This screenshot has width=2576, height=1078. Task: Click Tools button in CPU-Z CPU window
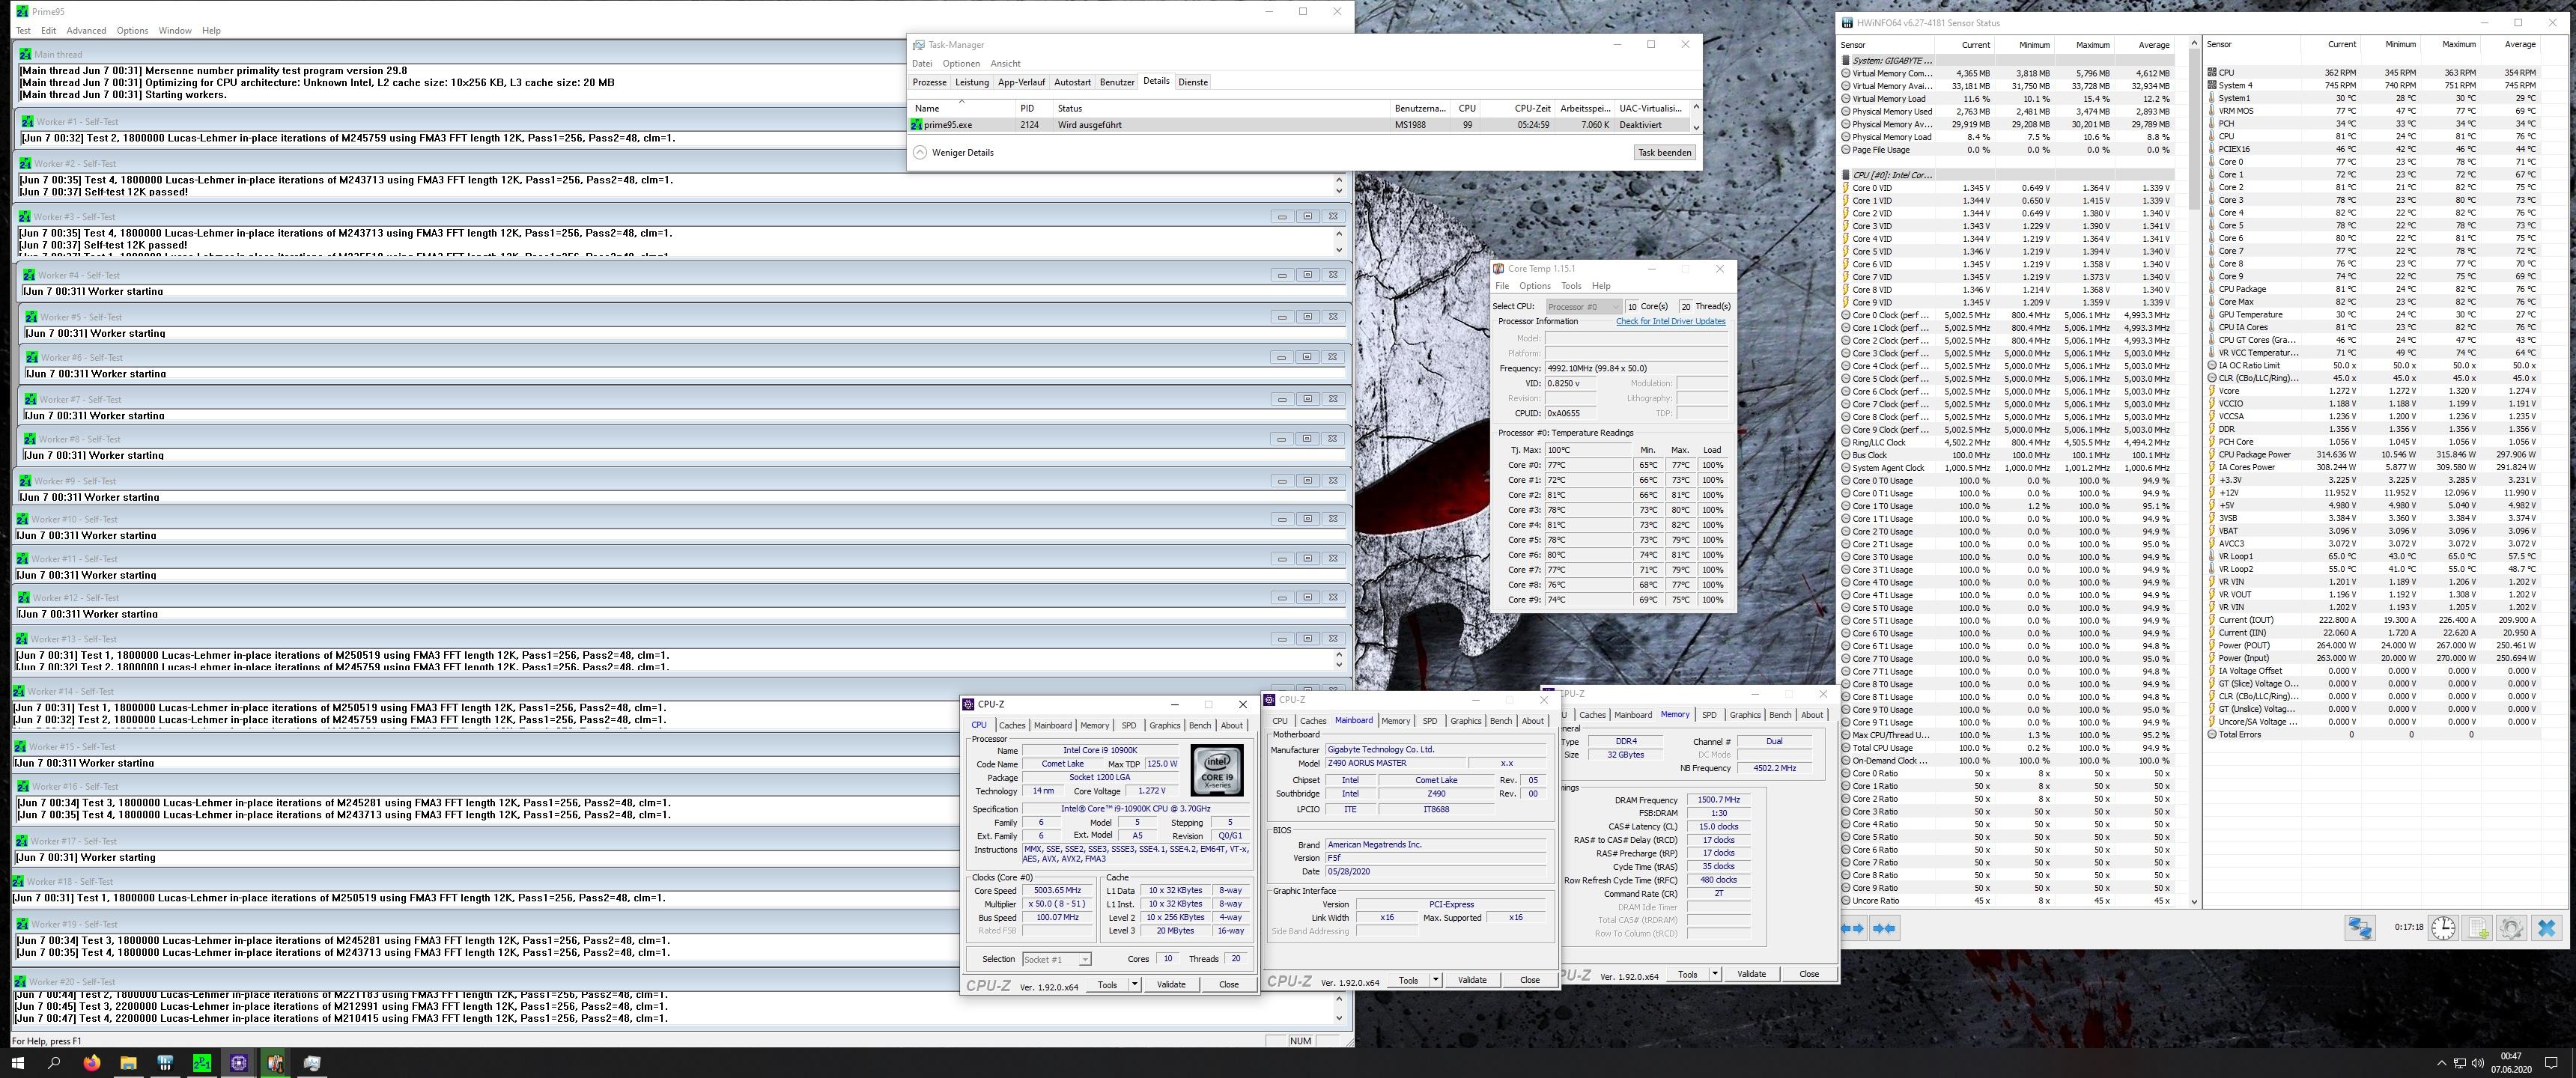1107,984
